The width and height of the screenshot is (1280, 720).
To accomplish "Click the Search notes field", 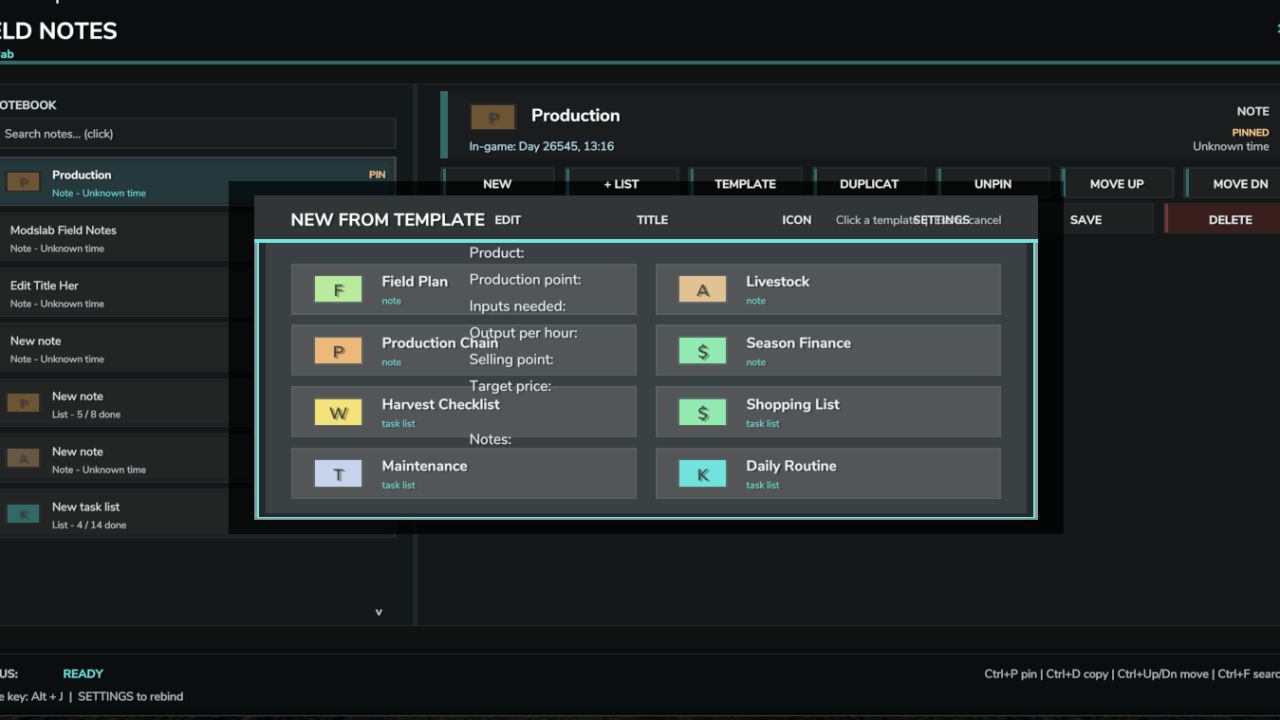I will [198, 134].
